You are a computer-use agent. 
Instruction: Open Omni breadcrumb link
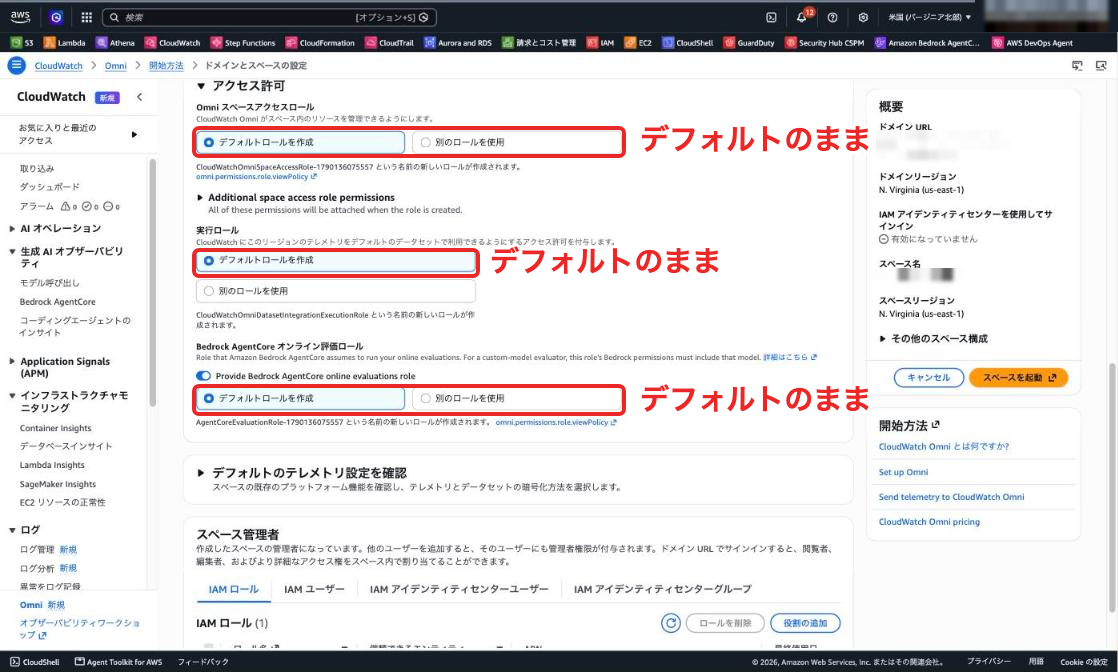pos(116,66)
